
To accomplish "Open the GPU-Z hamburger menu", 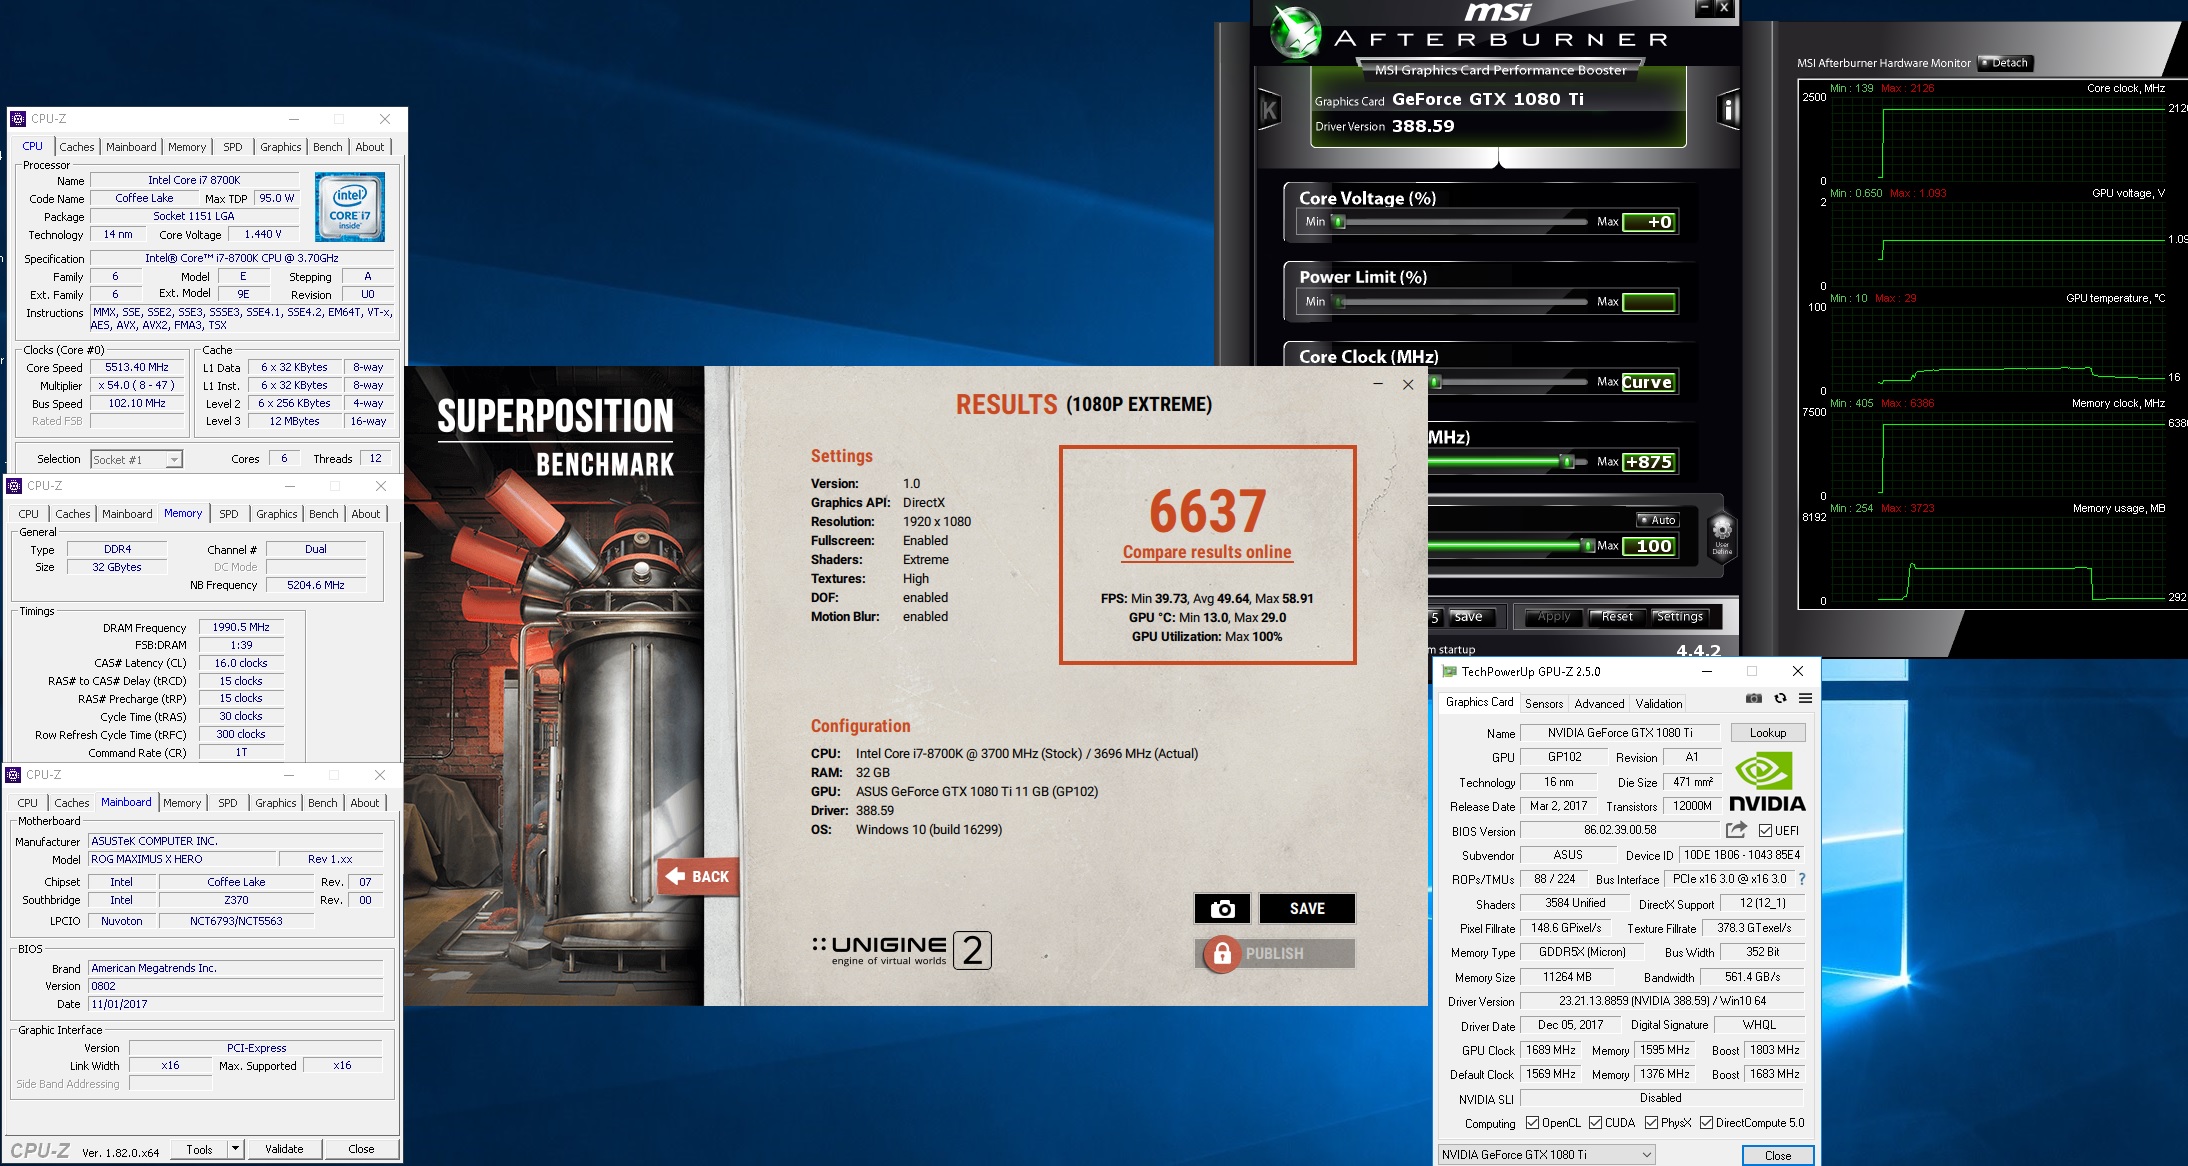I will point(1805,698).
